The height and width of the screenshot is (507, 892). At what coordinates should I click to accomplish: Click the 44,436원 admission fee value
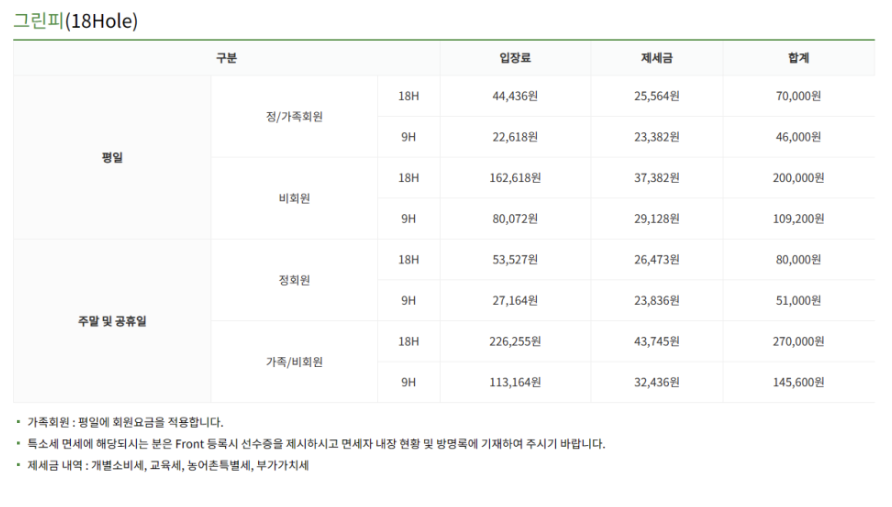tap(515, 96)
